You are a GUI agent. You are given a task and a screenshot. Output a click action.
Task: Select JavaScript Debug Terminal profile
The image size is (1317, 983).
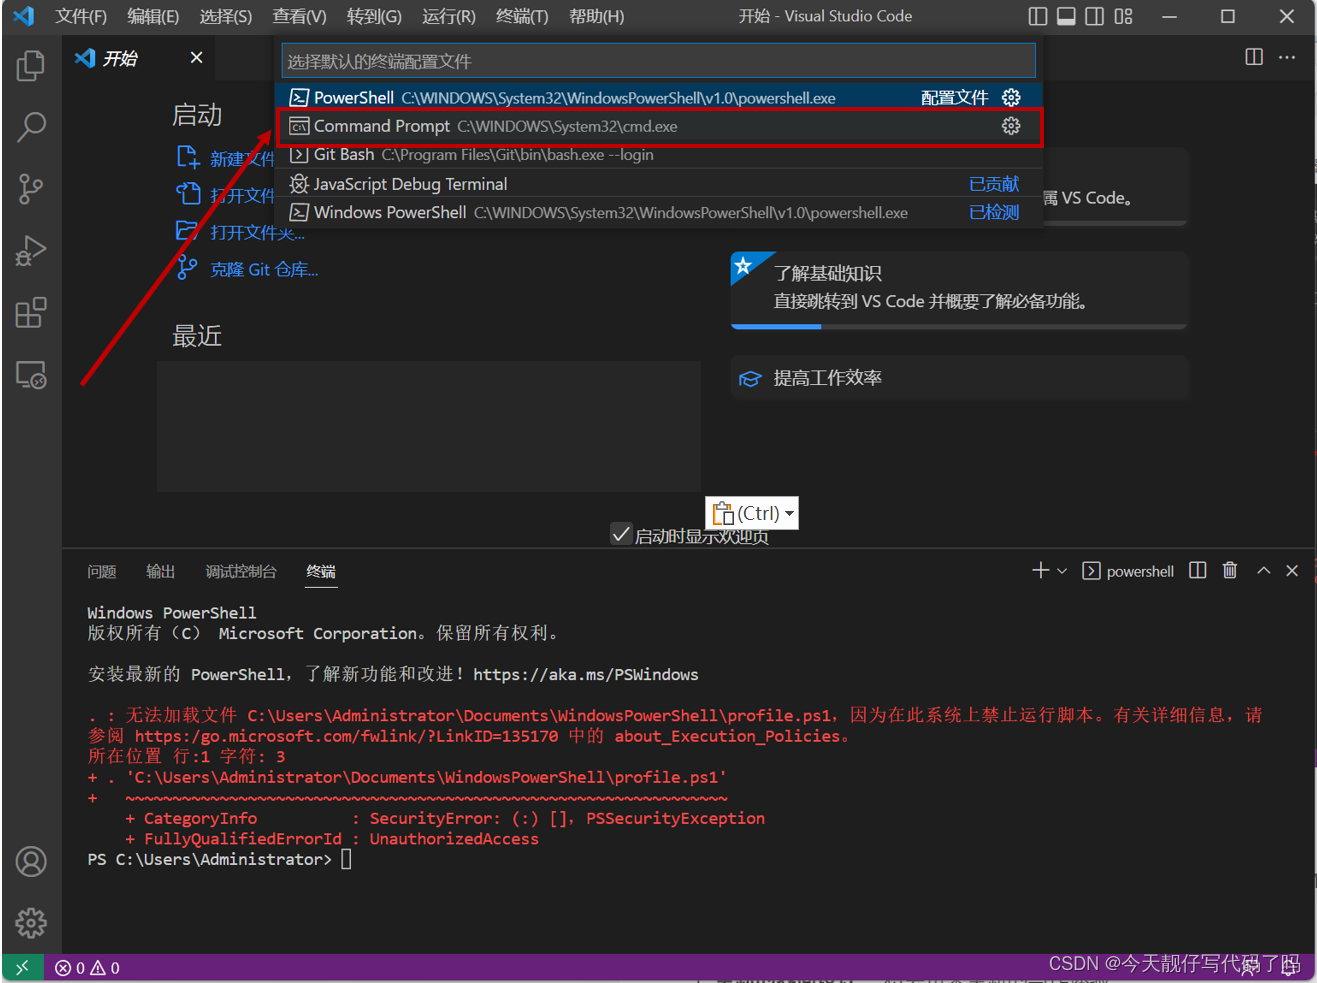(x=657, y=184)
